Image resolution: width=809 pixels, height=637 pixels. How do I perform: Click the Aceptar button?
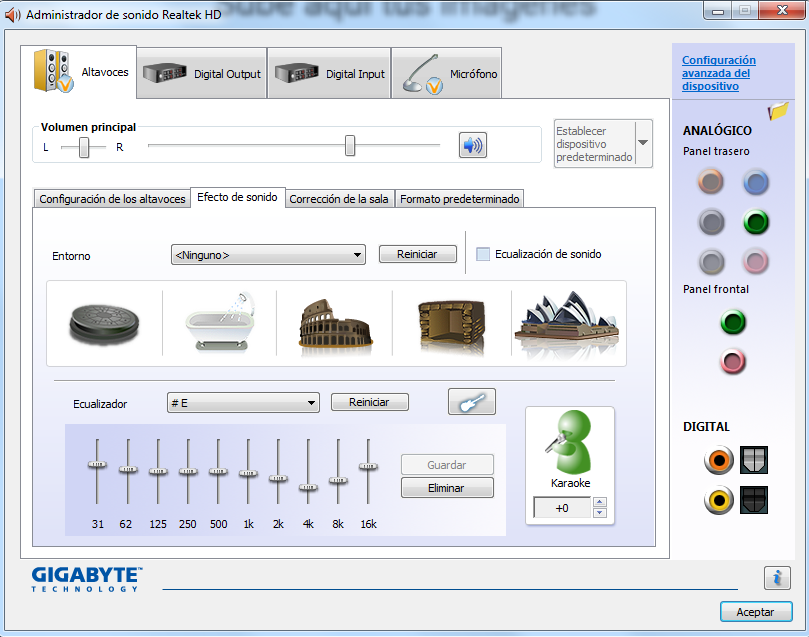[x=755, y=612]
